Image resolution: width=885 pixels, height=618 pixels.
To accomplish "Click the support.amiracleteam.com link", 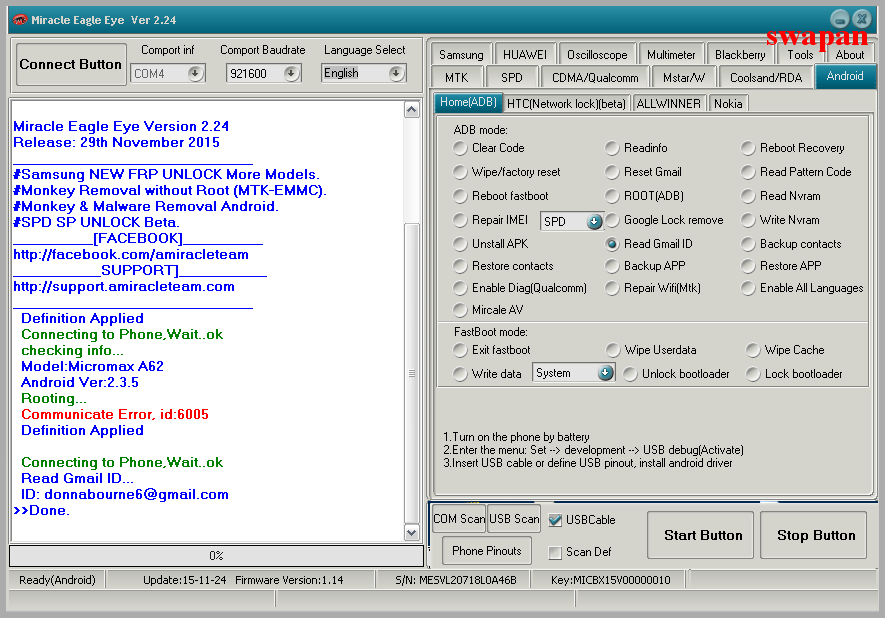I will (x=124, y=286).
